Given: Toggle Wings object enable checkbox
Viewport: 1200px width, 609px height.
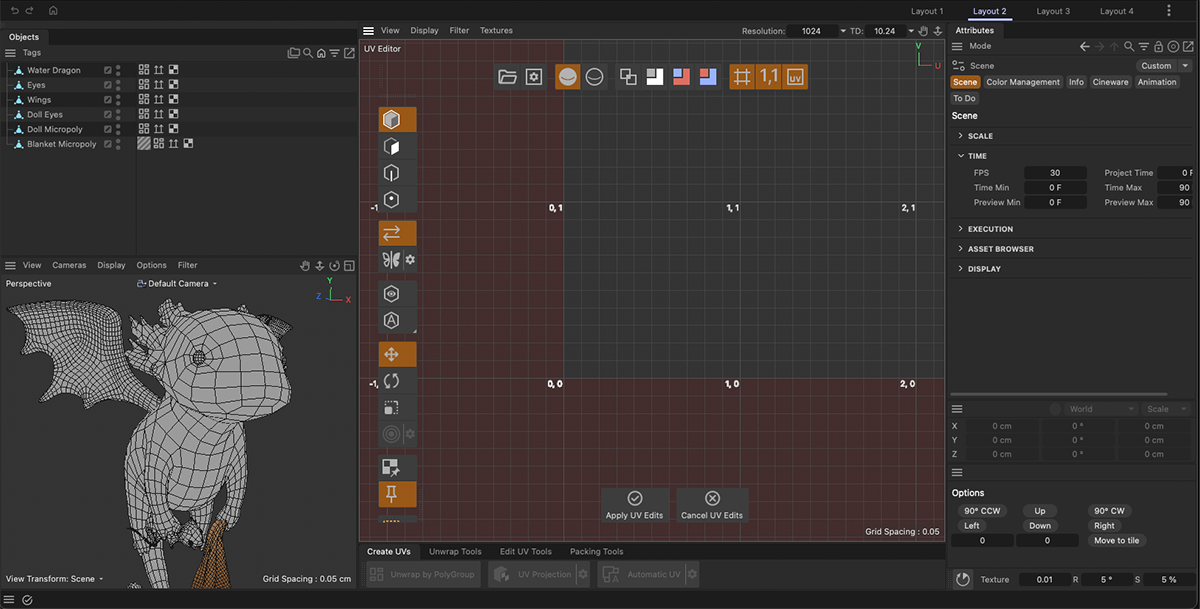Looking at the screenshot, I should tap(108, 100).
